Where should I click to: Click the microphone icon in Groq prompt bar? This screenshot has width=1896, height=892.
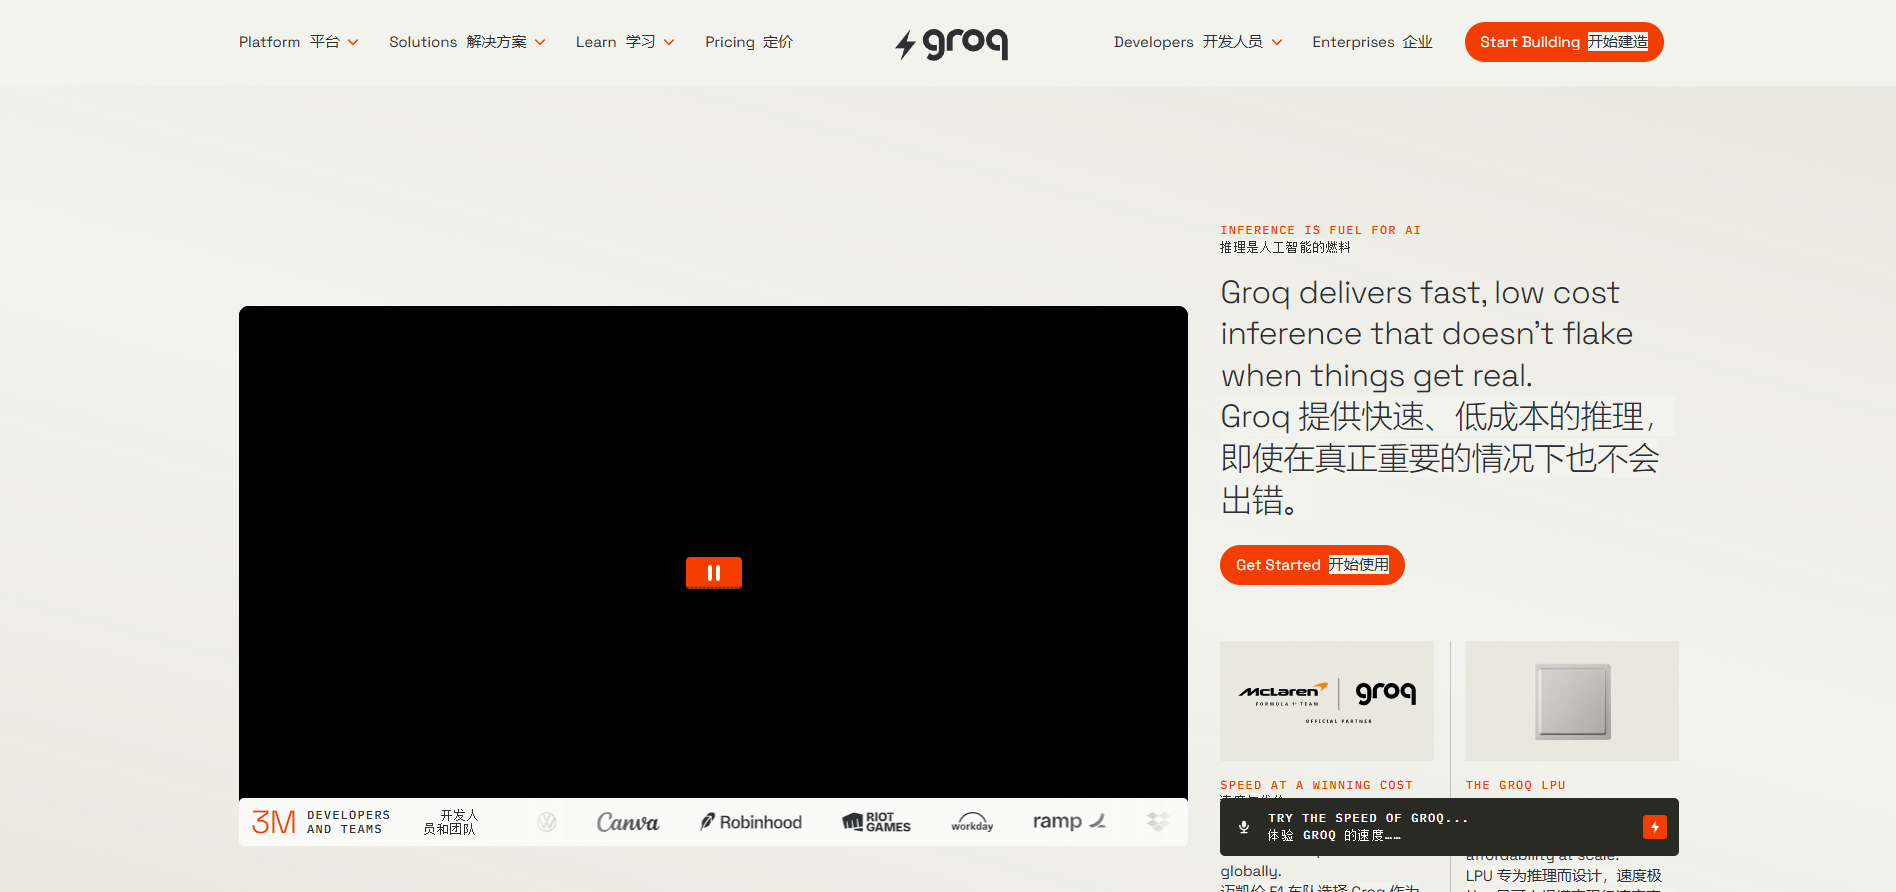pyautogui.click(x=1244, y=827)
